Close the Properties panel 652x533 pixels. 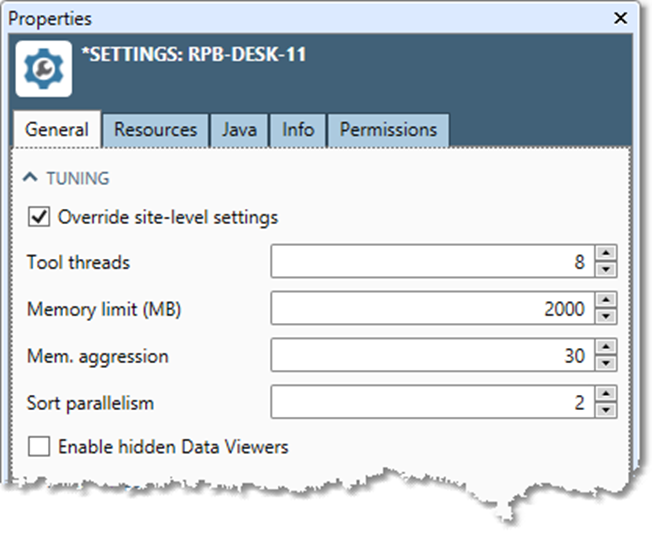coord(621,18)
